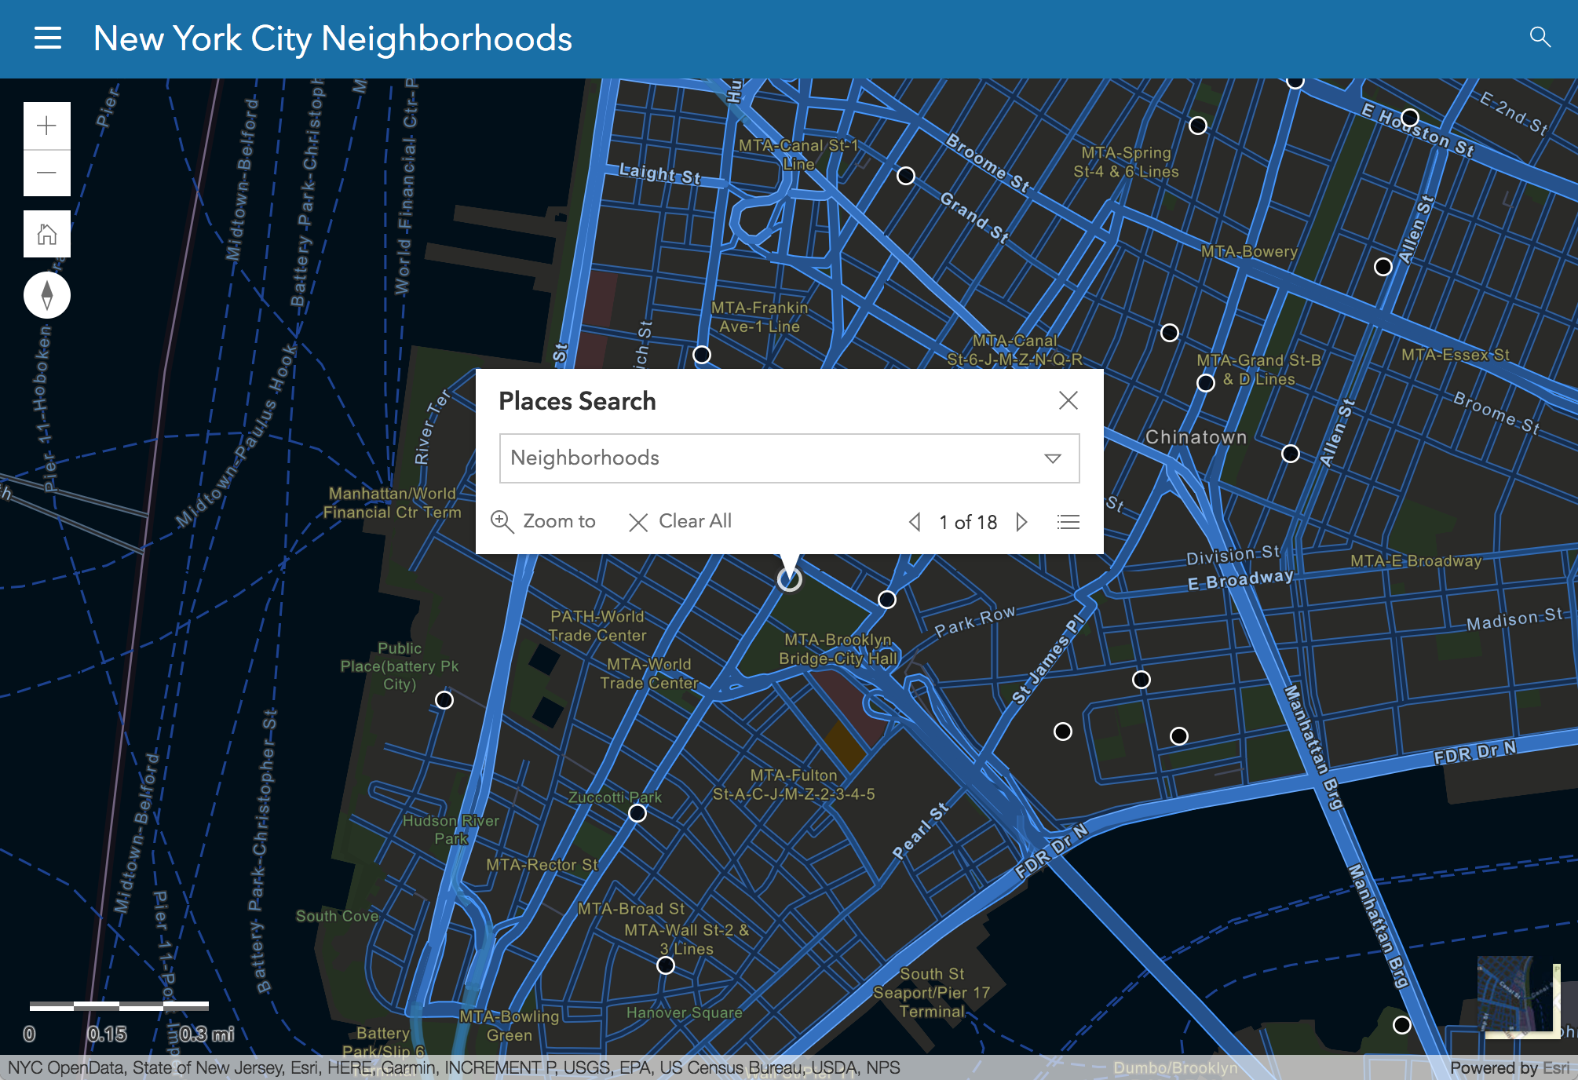Open the Esri link in attribution
Image resolution: width=1578 pixels, height=1080 pixels.
tap(1556, 1068)
